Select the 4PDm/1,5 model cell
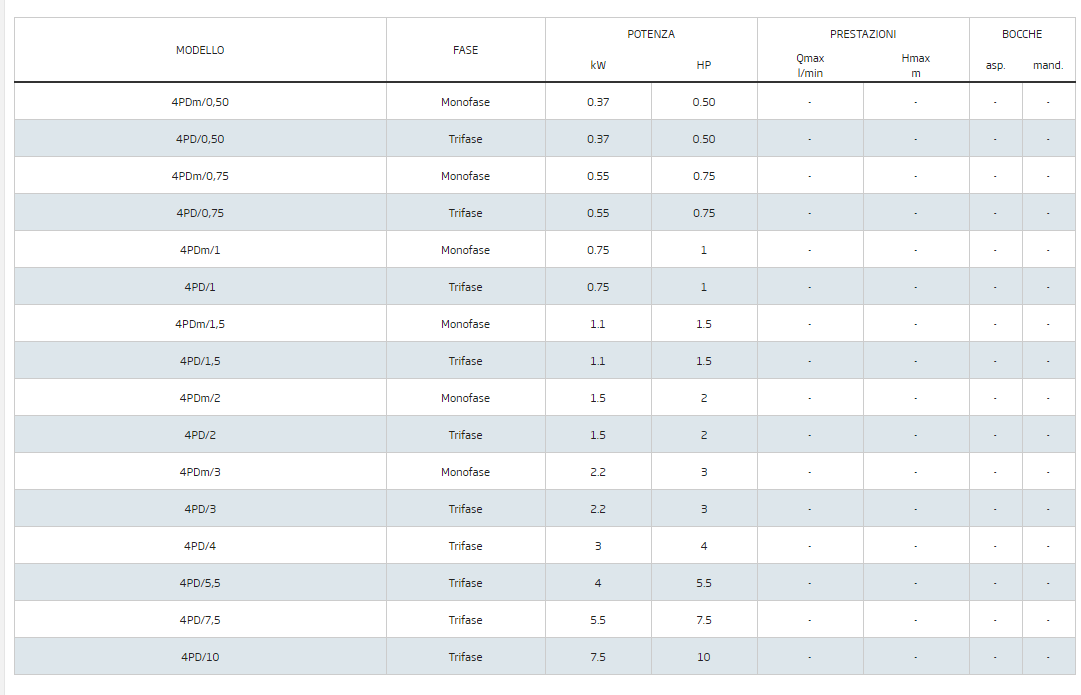Image resolution: width=1081 pixels, height=695 pixels. tap(200, 324)
